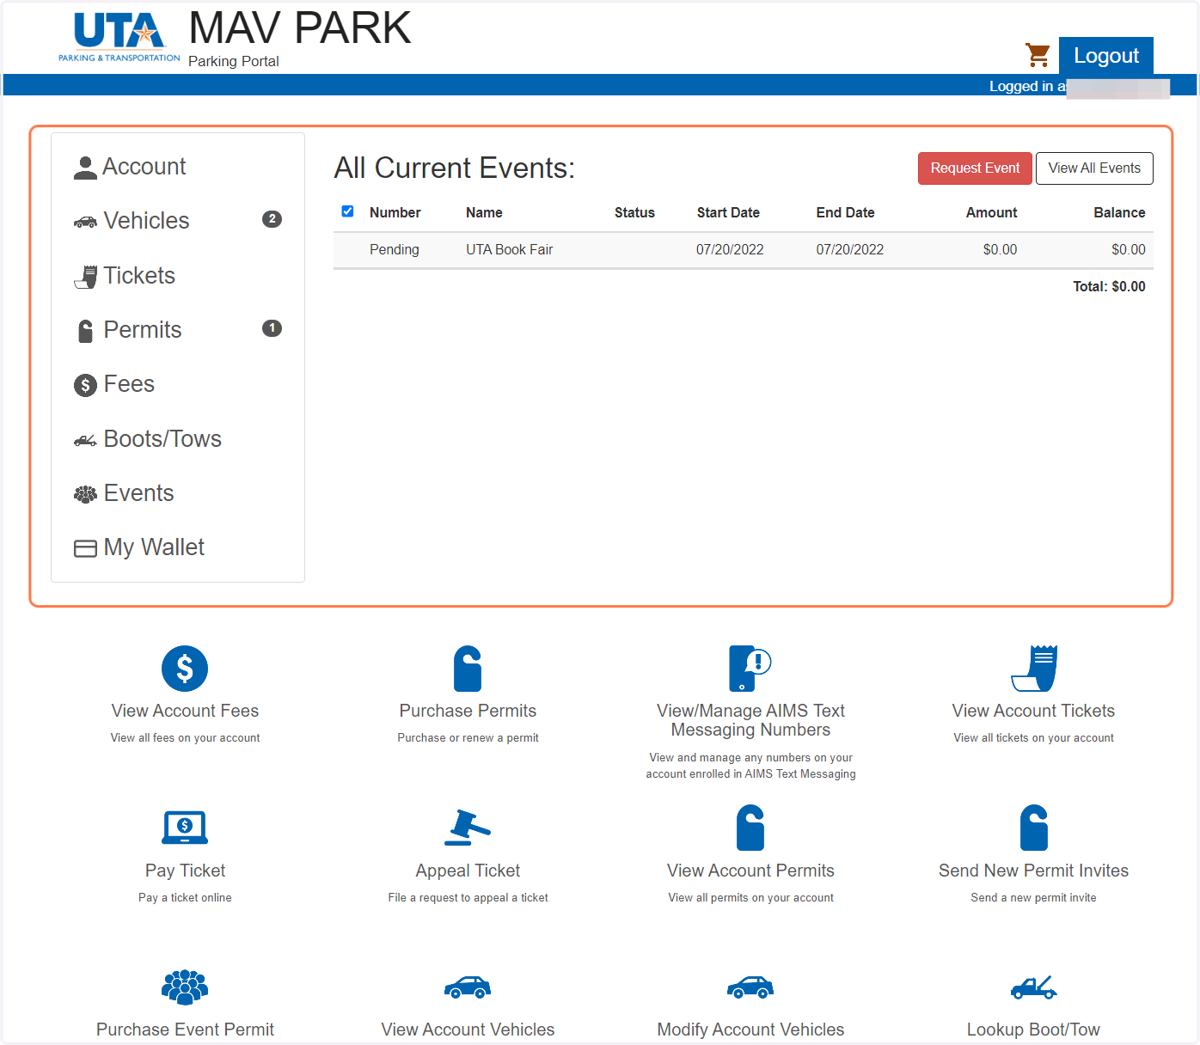Image resolution: width=1200 pixels, height=1045 pixels.
Task: Click the Number column header
Action: pos(395,213)
